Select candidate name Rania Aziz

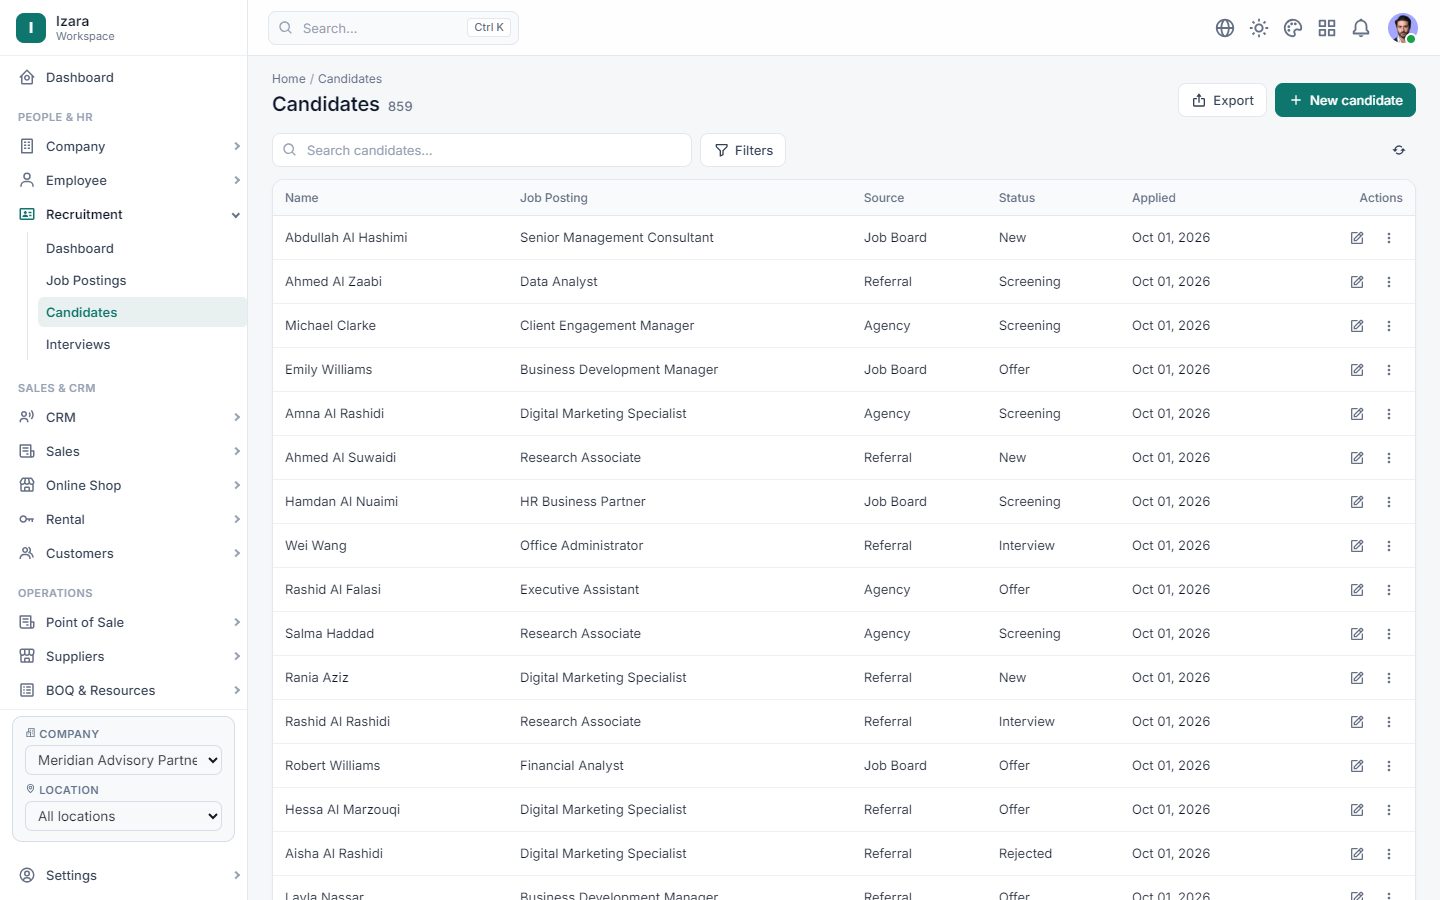[x=317, y=678]
